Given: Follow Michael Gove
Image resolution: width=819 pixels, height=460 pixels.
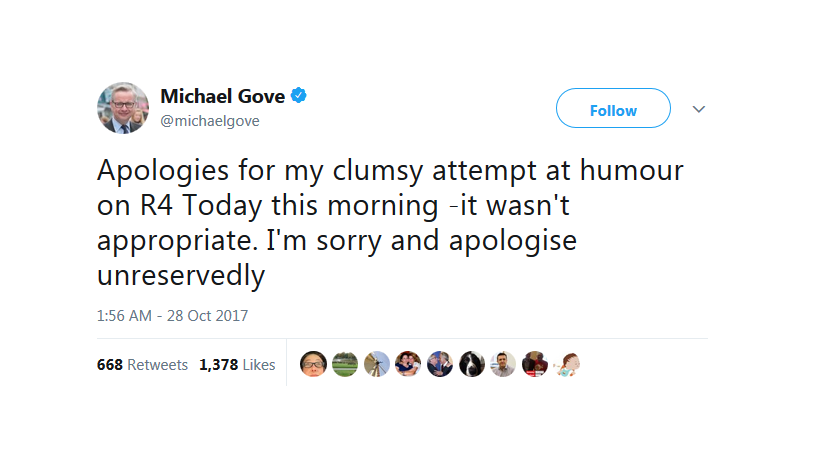Looking at the screenshot, I should coord(613,108).
